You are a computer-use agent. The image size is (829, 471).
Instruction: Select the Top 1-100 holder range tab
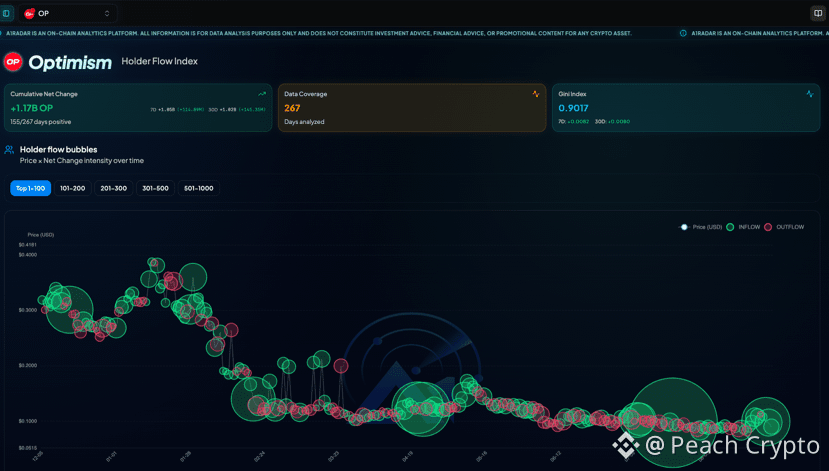point(31,188)
